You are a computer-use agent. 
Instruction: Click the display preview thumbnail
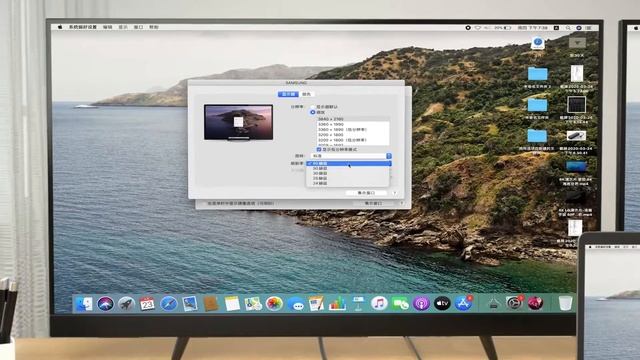[x=238, y=122]
